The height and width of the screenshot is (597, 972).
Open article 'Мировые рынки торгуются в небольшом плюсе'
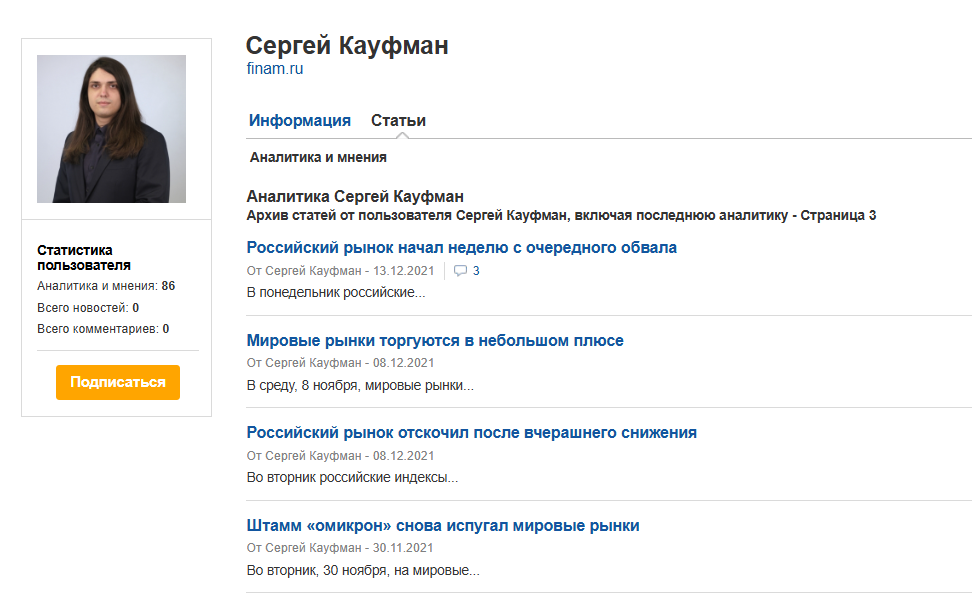tap(435, 341)
